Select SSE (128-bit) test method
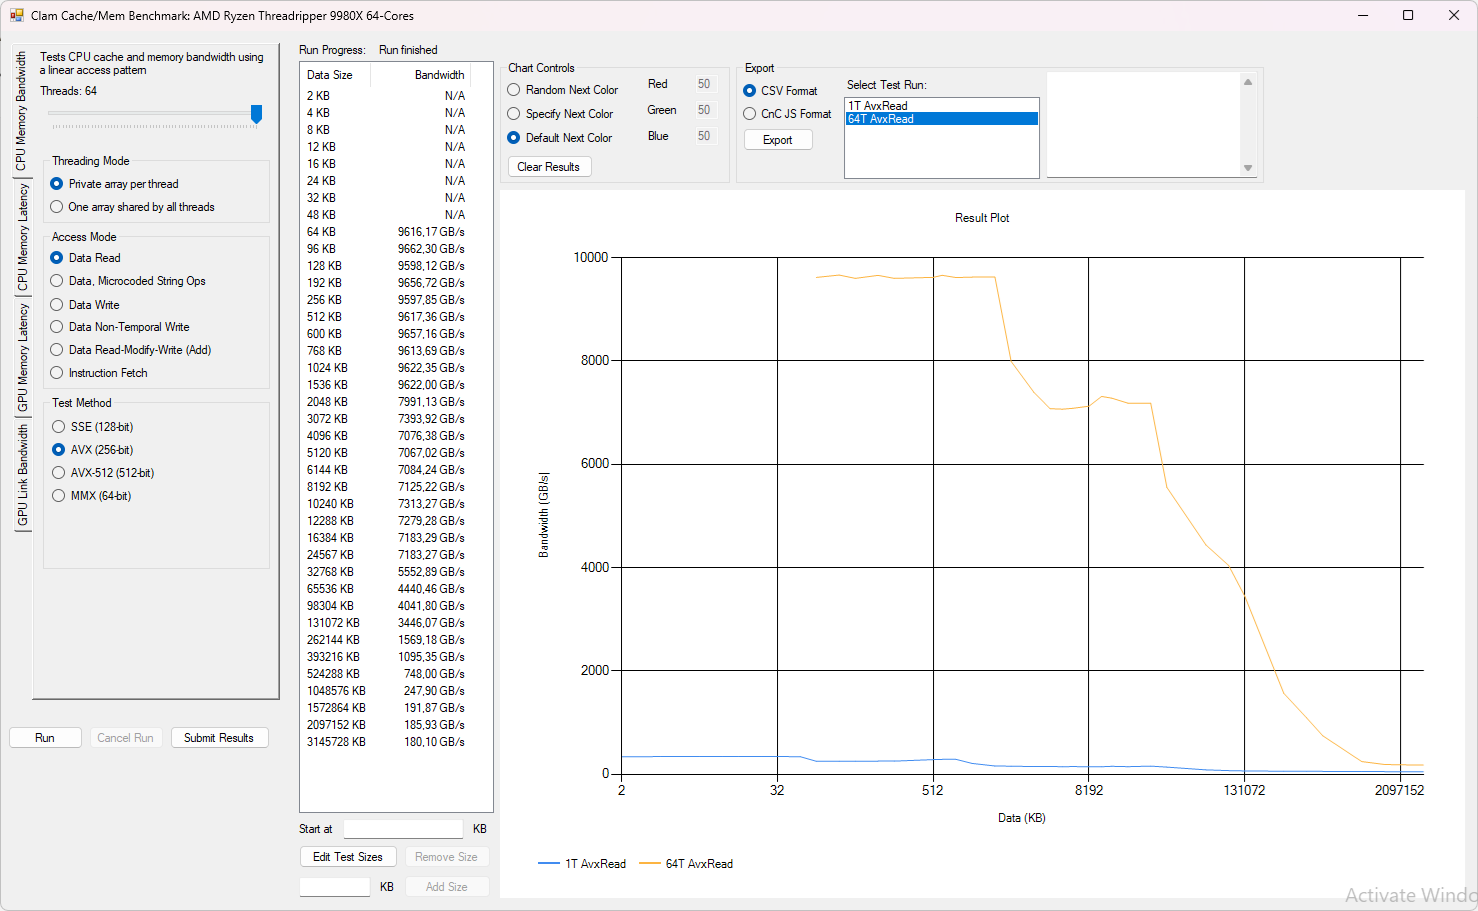 point(93,427)
